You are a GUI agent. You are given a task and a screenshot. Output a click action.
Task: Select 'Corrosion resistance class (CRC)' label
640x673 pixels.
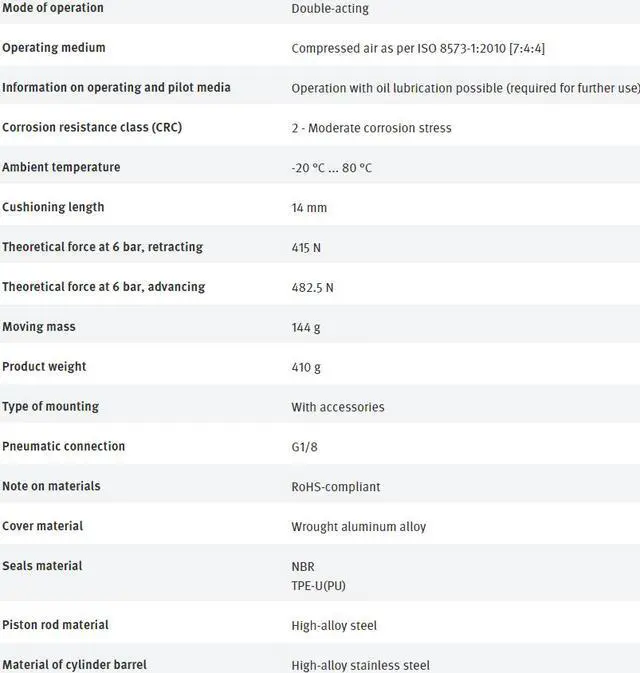(92, 128)
